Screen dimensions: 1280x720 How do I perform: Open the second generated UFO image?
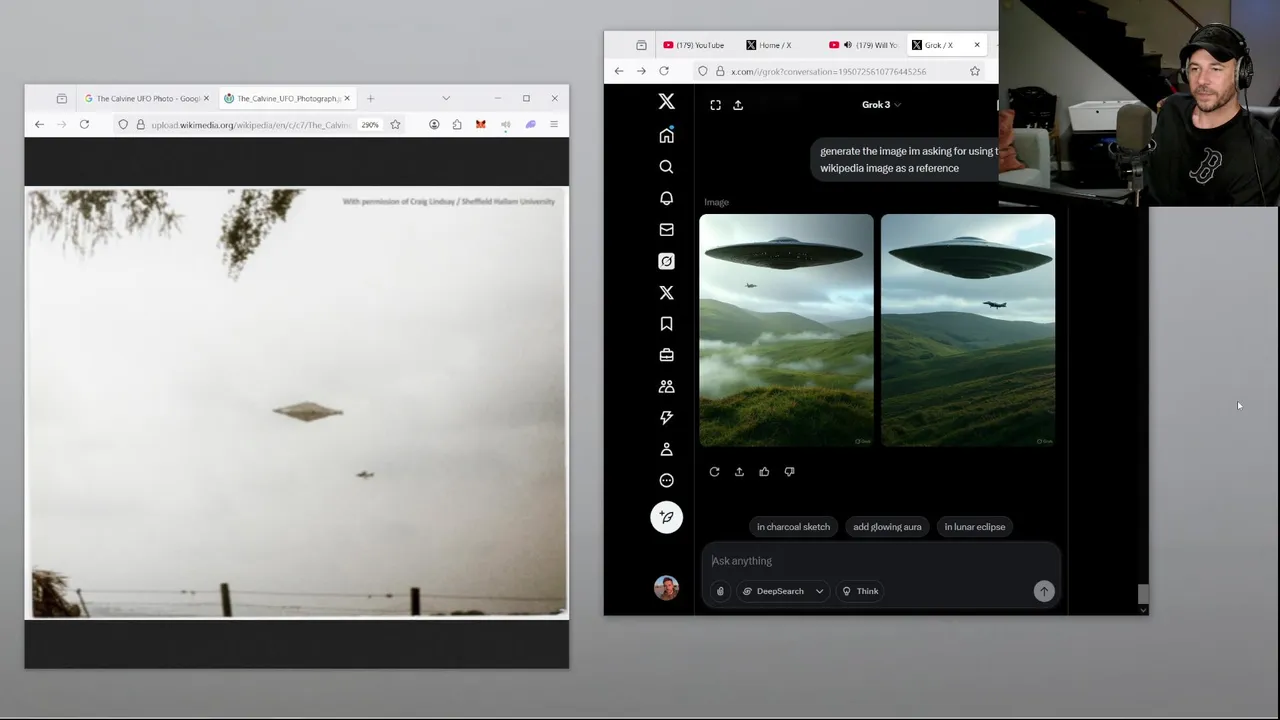(x=968, y=330)
